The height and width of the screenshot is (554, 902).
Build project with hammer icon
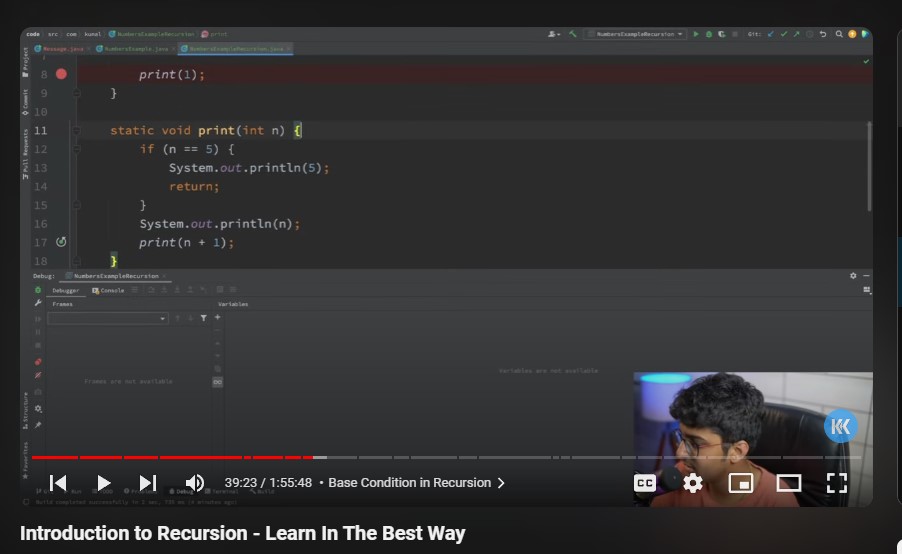pyautogui.click(x=572, y=34)
